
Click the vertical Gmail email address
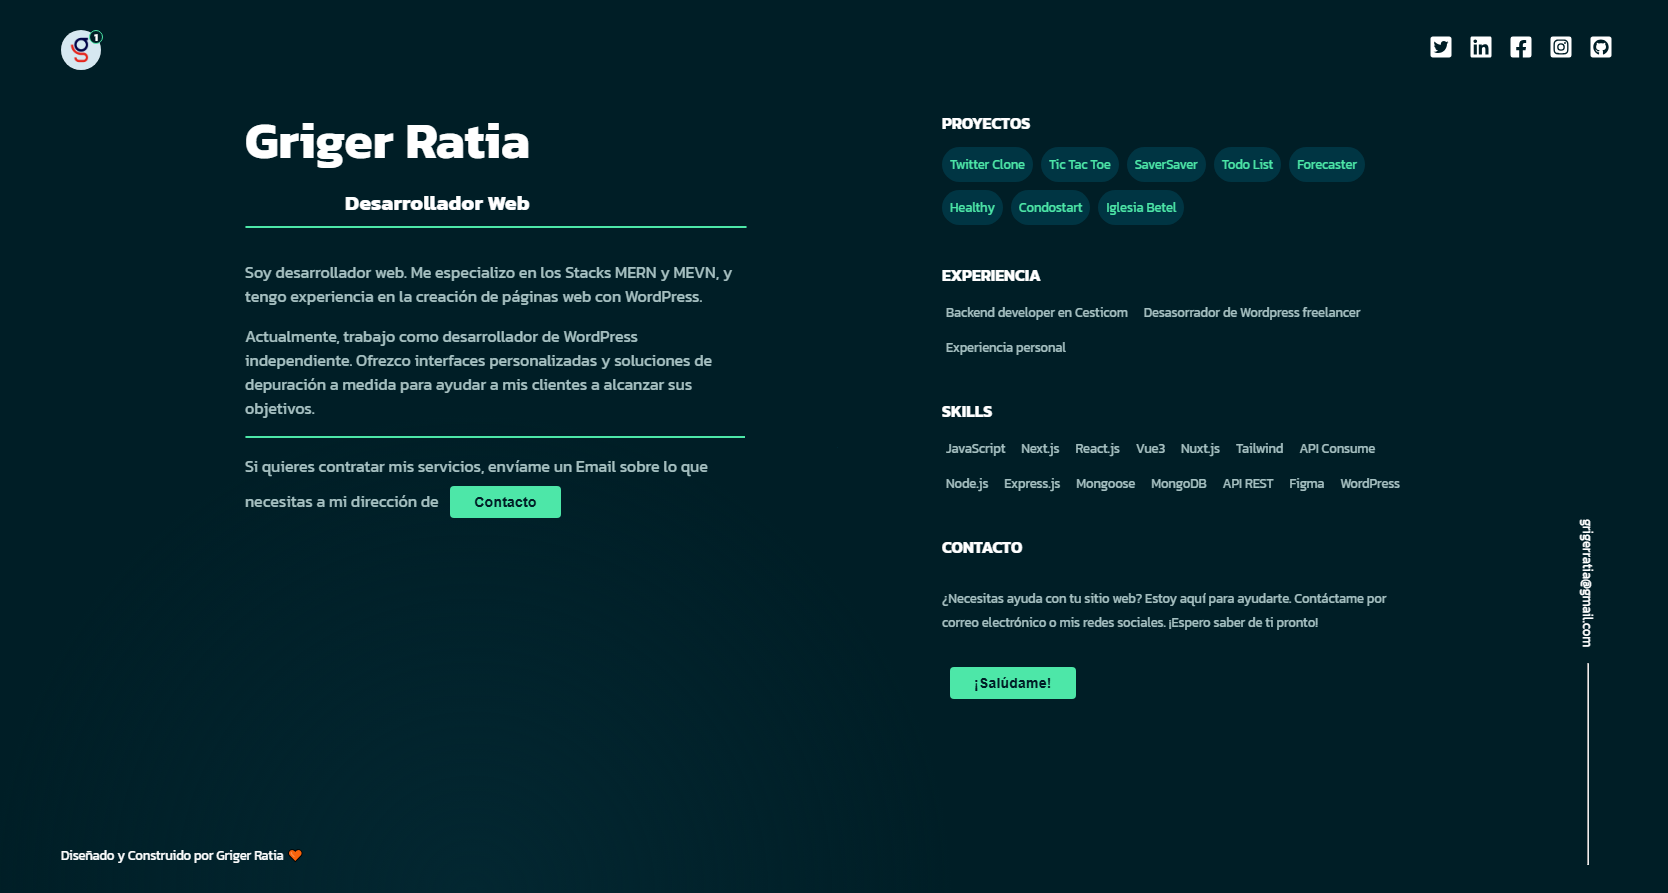coord(1586,582)
